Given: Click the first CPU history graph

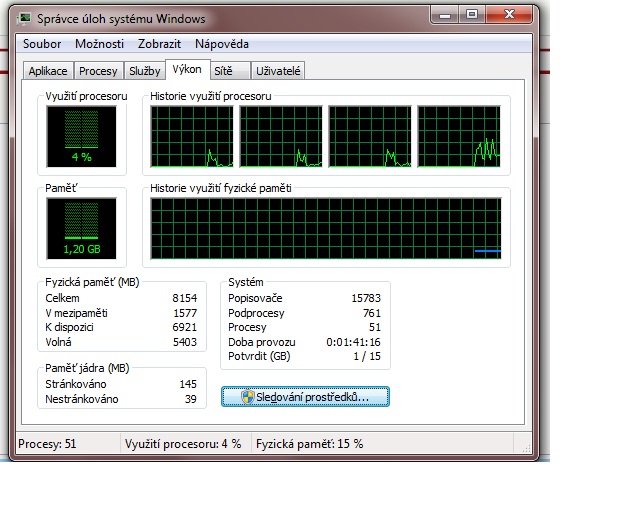Looking at the screenshot, I should [x=192, y=136].
